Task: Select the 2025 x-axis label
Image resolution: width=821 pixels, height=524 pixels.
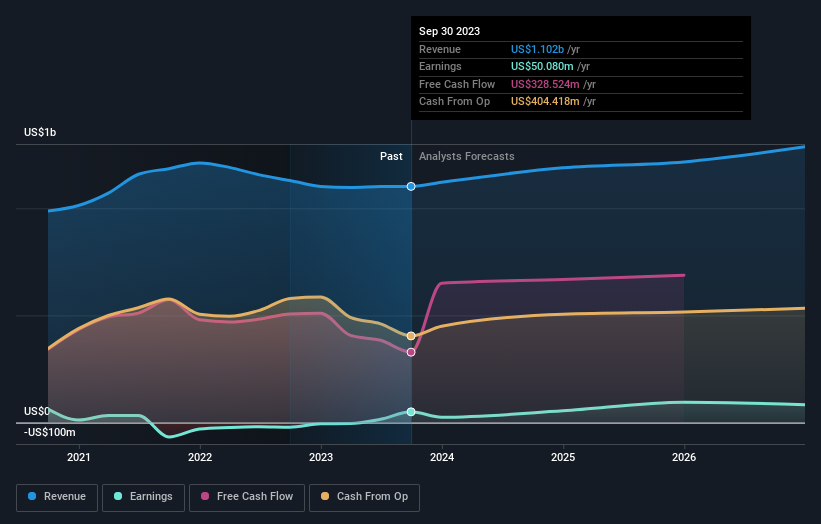Action: click(563, 458)
